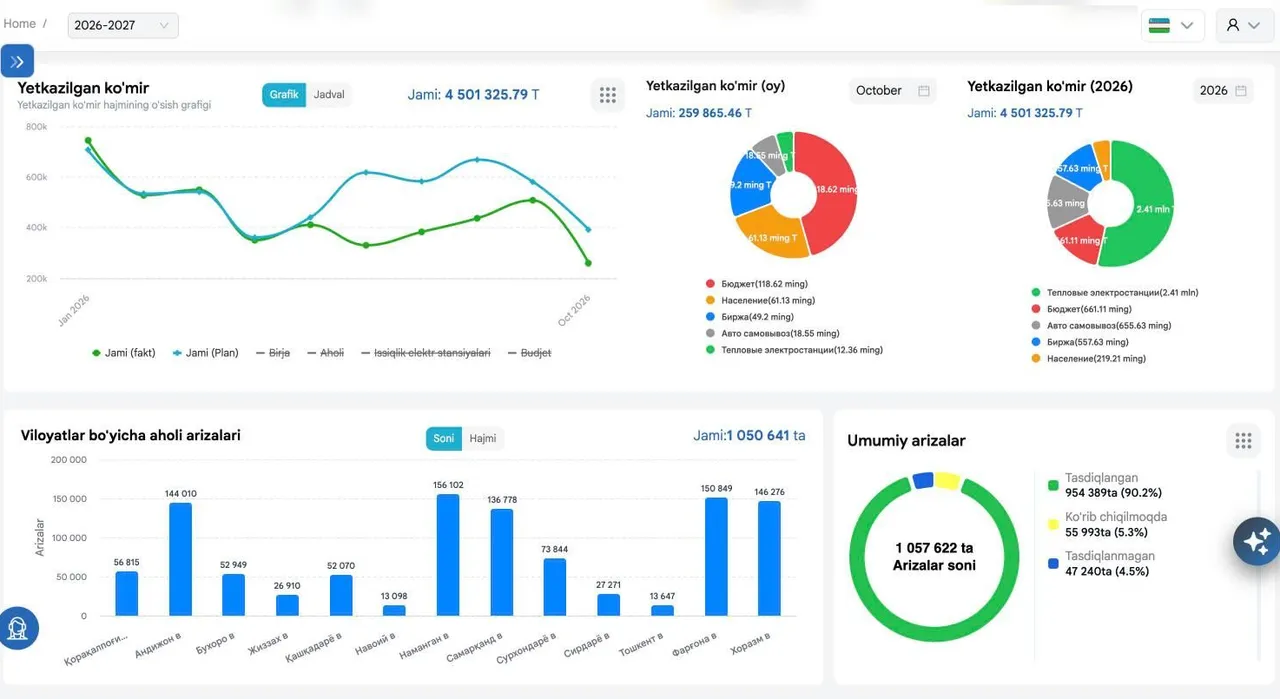Open the round support icon at bottom left
Image resolution: width=1280 pixels, height=699 pixels.
[x=17, y=628]
